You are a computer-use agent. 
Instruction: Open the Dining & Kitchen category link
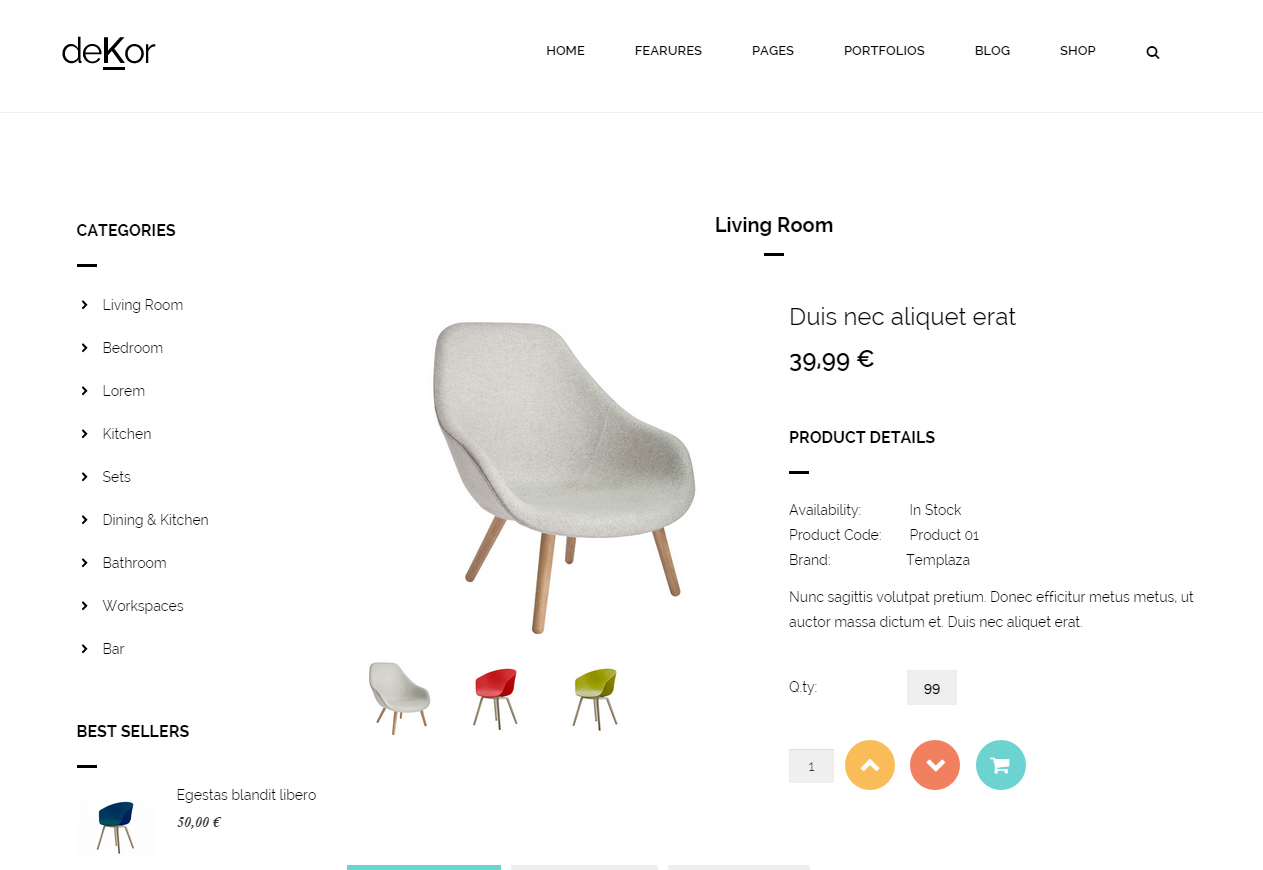(156, 520)
